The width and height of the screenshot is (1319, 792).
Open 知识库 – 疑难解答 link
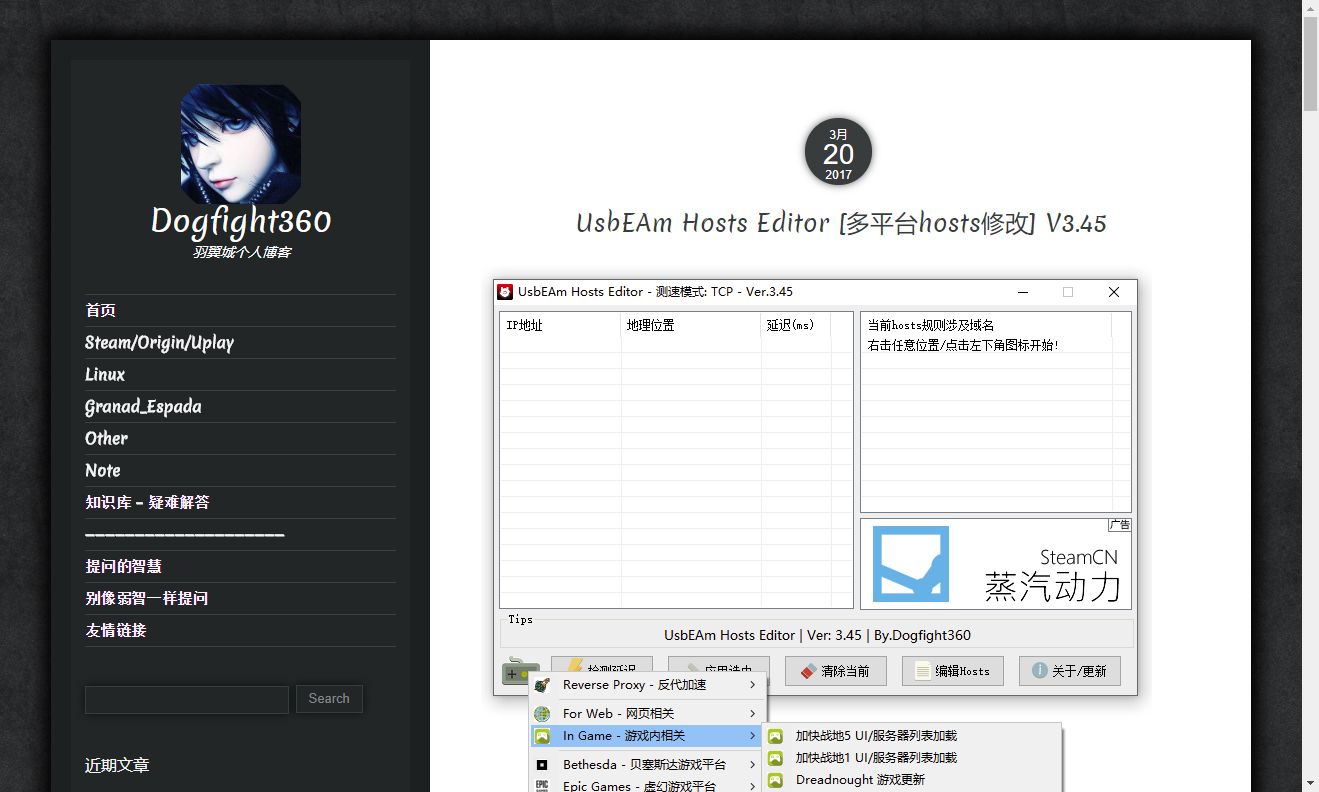pyautogui.click(x=147, y=503)
